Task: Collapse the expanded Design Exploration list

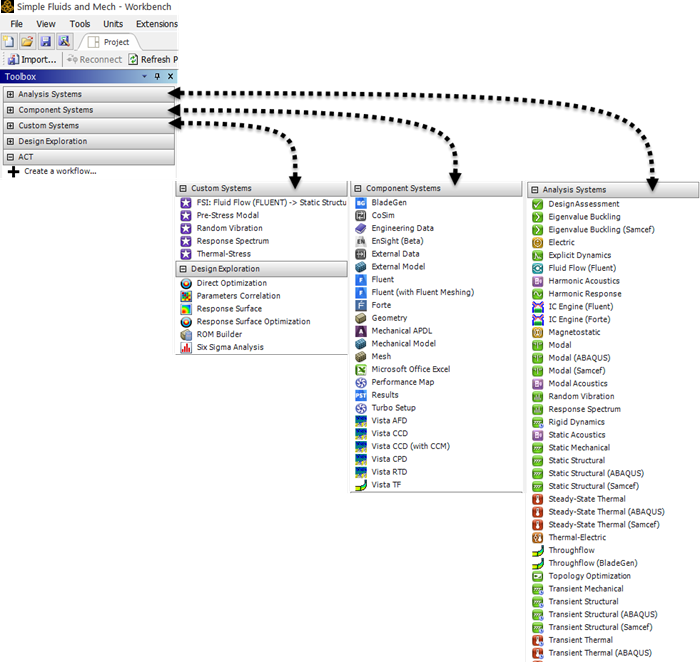Action: click(x=183, y=269)
